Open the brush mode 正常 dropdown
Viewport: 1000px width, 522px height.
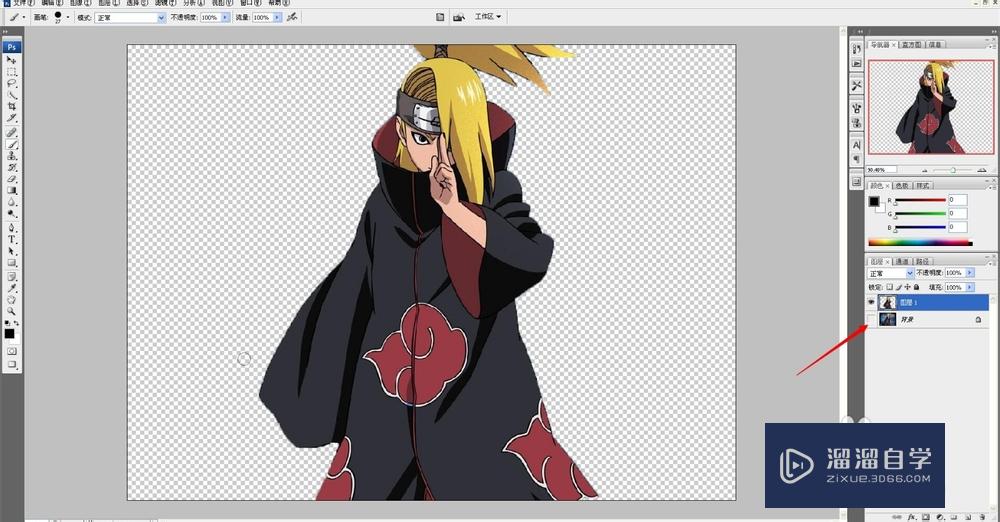pyautogui.click(x=129, y=18)
